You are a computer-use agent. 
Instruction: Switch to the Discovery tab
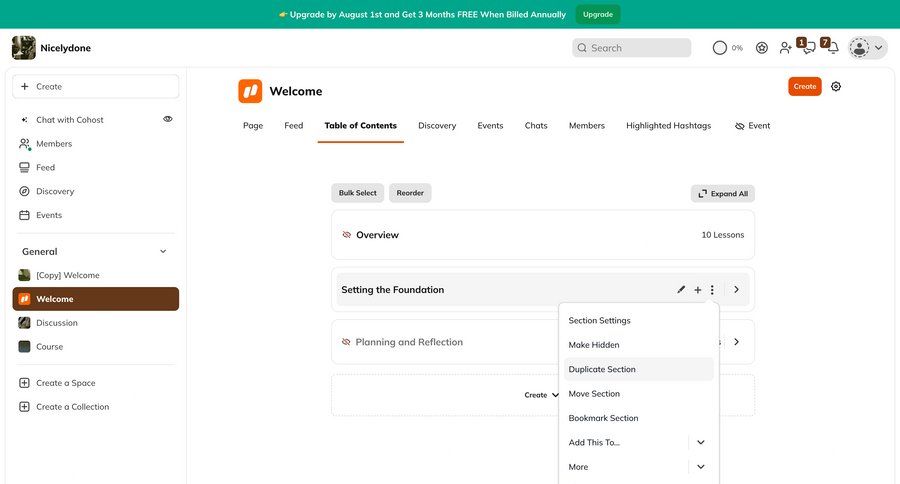point(437,125)
